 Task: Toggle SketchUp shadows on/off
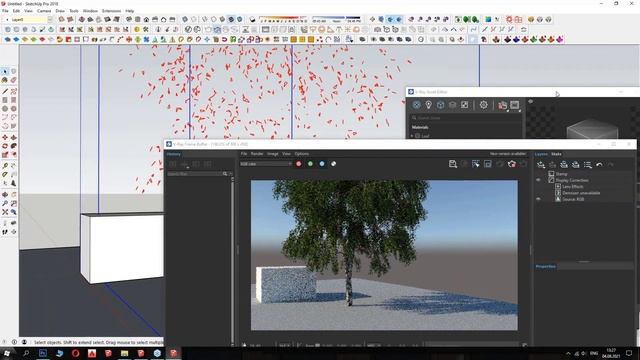click(x=252, y=19)
